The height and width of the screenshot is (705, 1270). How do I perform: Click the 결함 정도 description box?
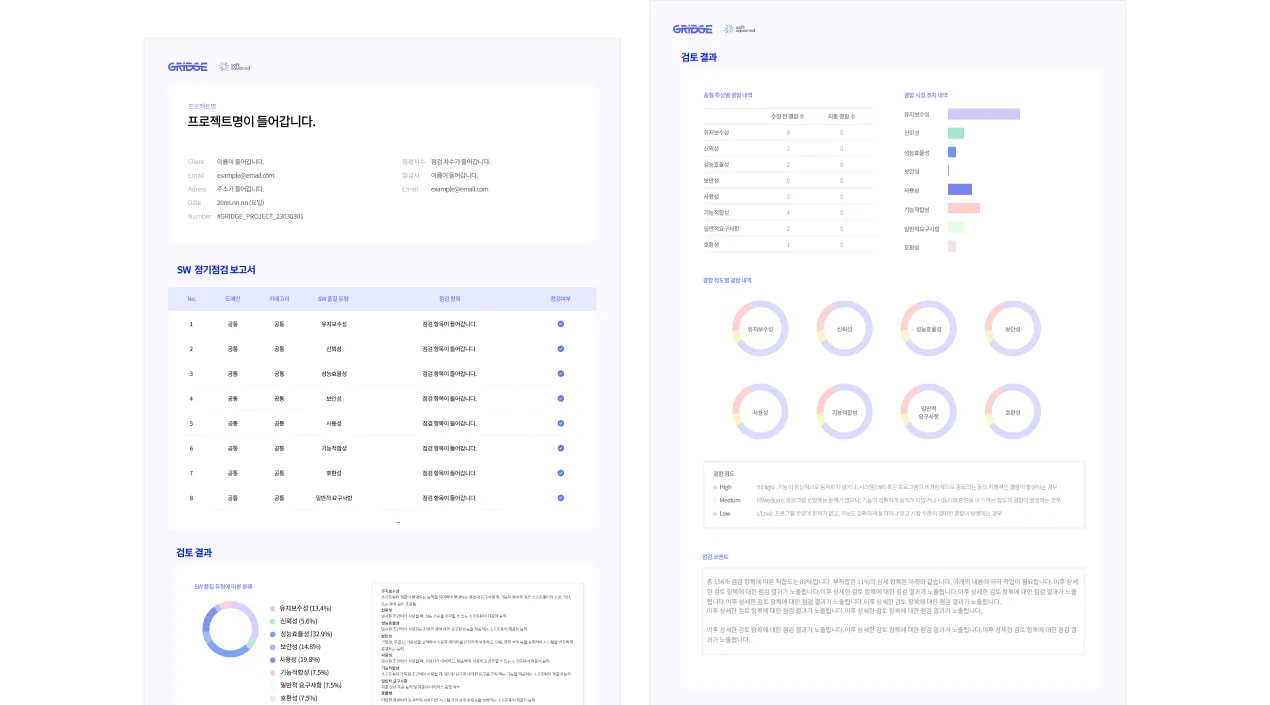(x=893, y=493)
